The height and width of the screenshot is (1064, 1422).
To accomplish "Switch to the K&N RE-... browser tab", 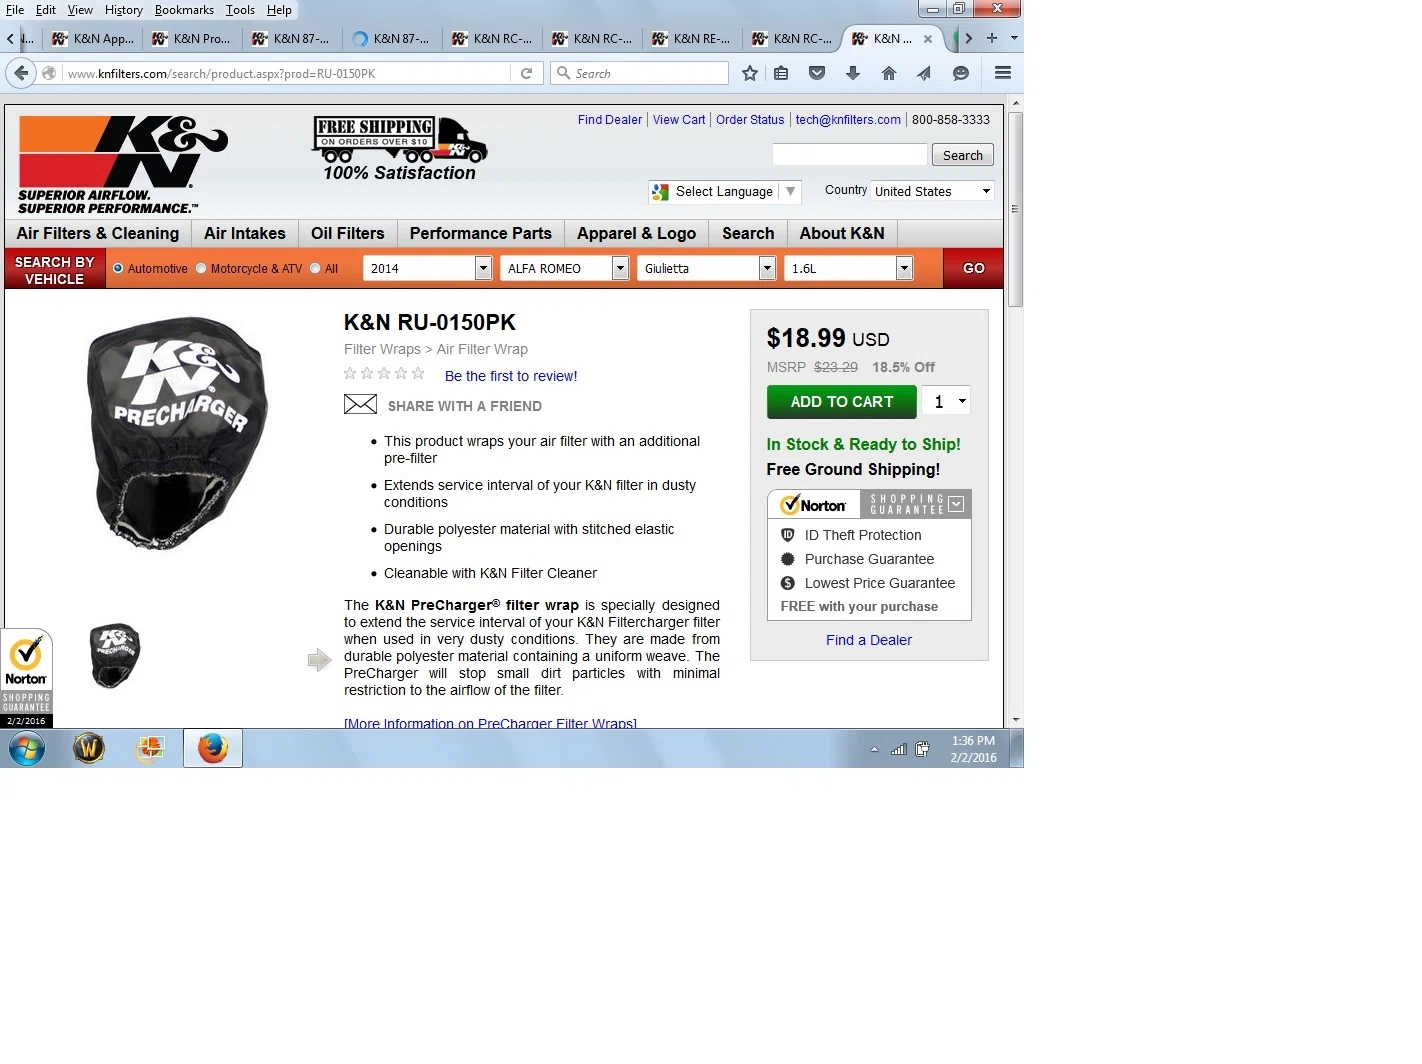I will [692, 38].
